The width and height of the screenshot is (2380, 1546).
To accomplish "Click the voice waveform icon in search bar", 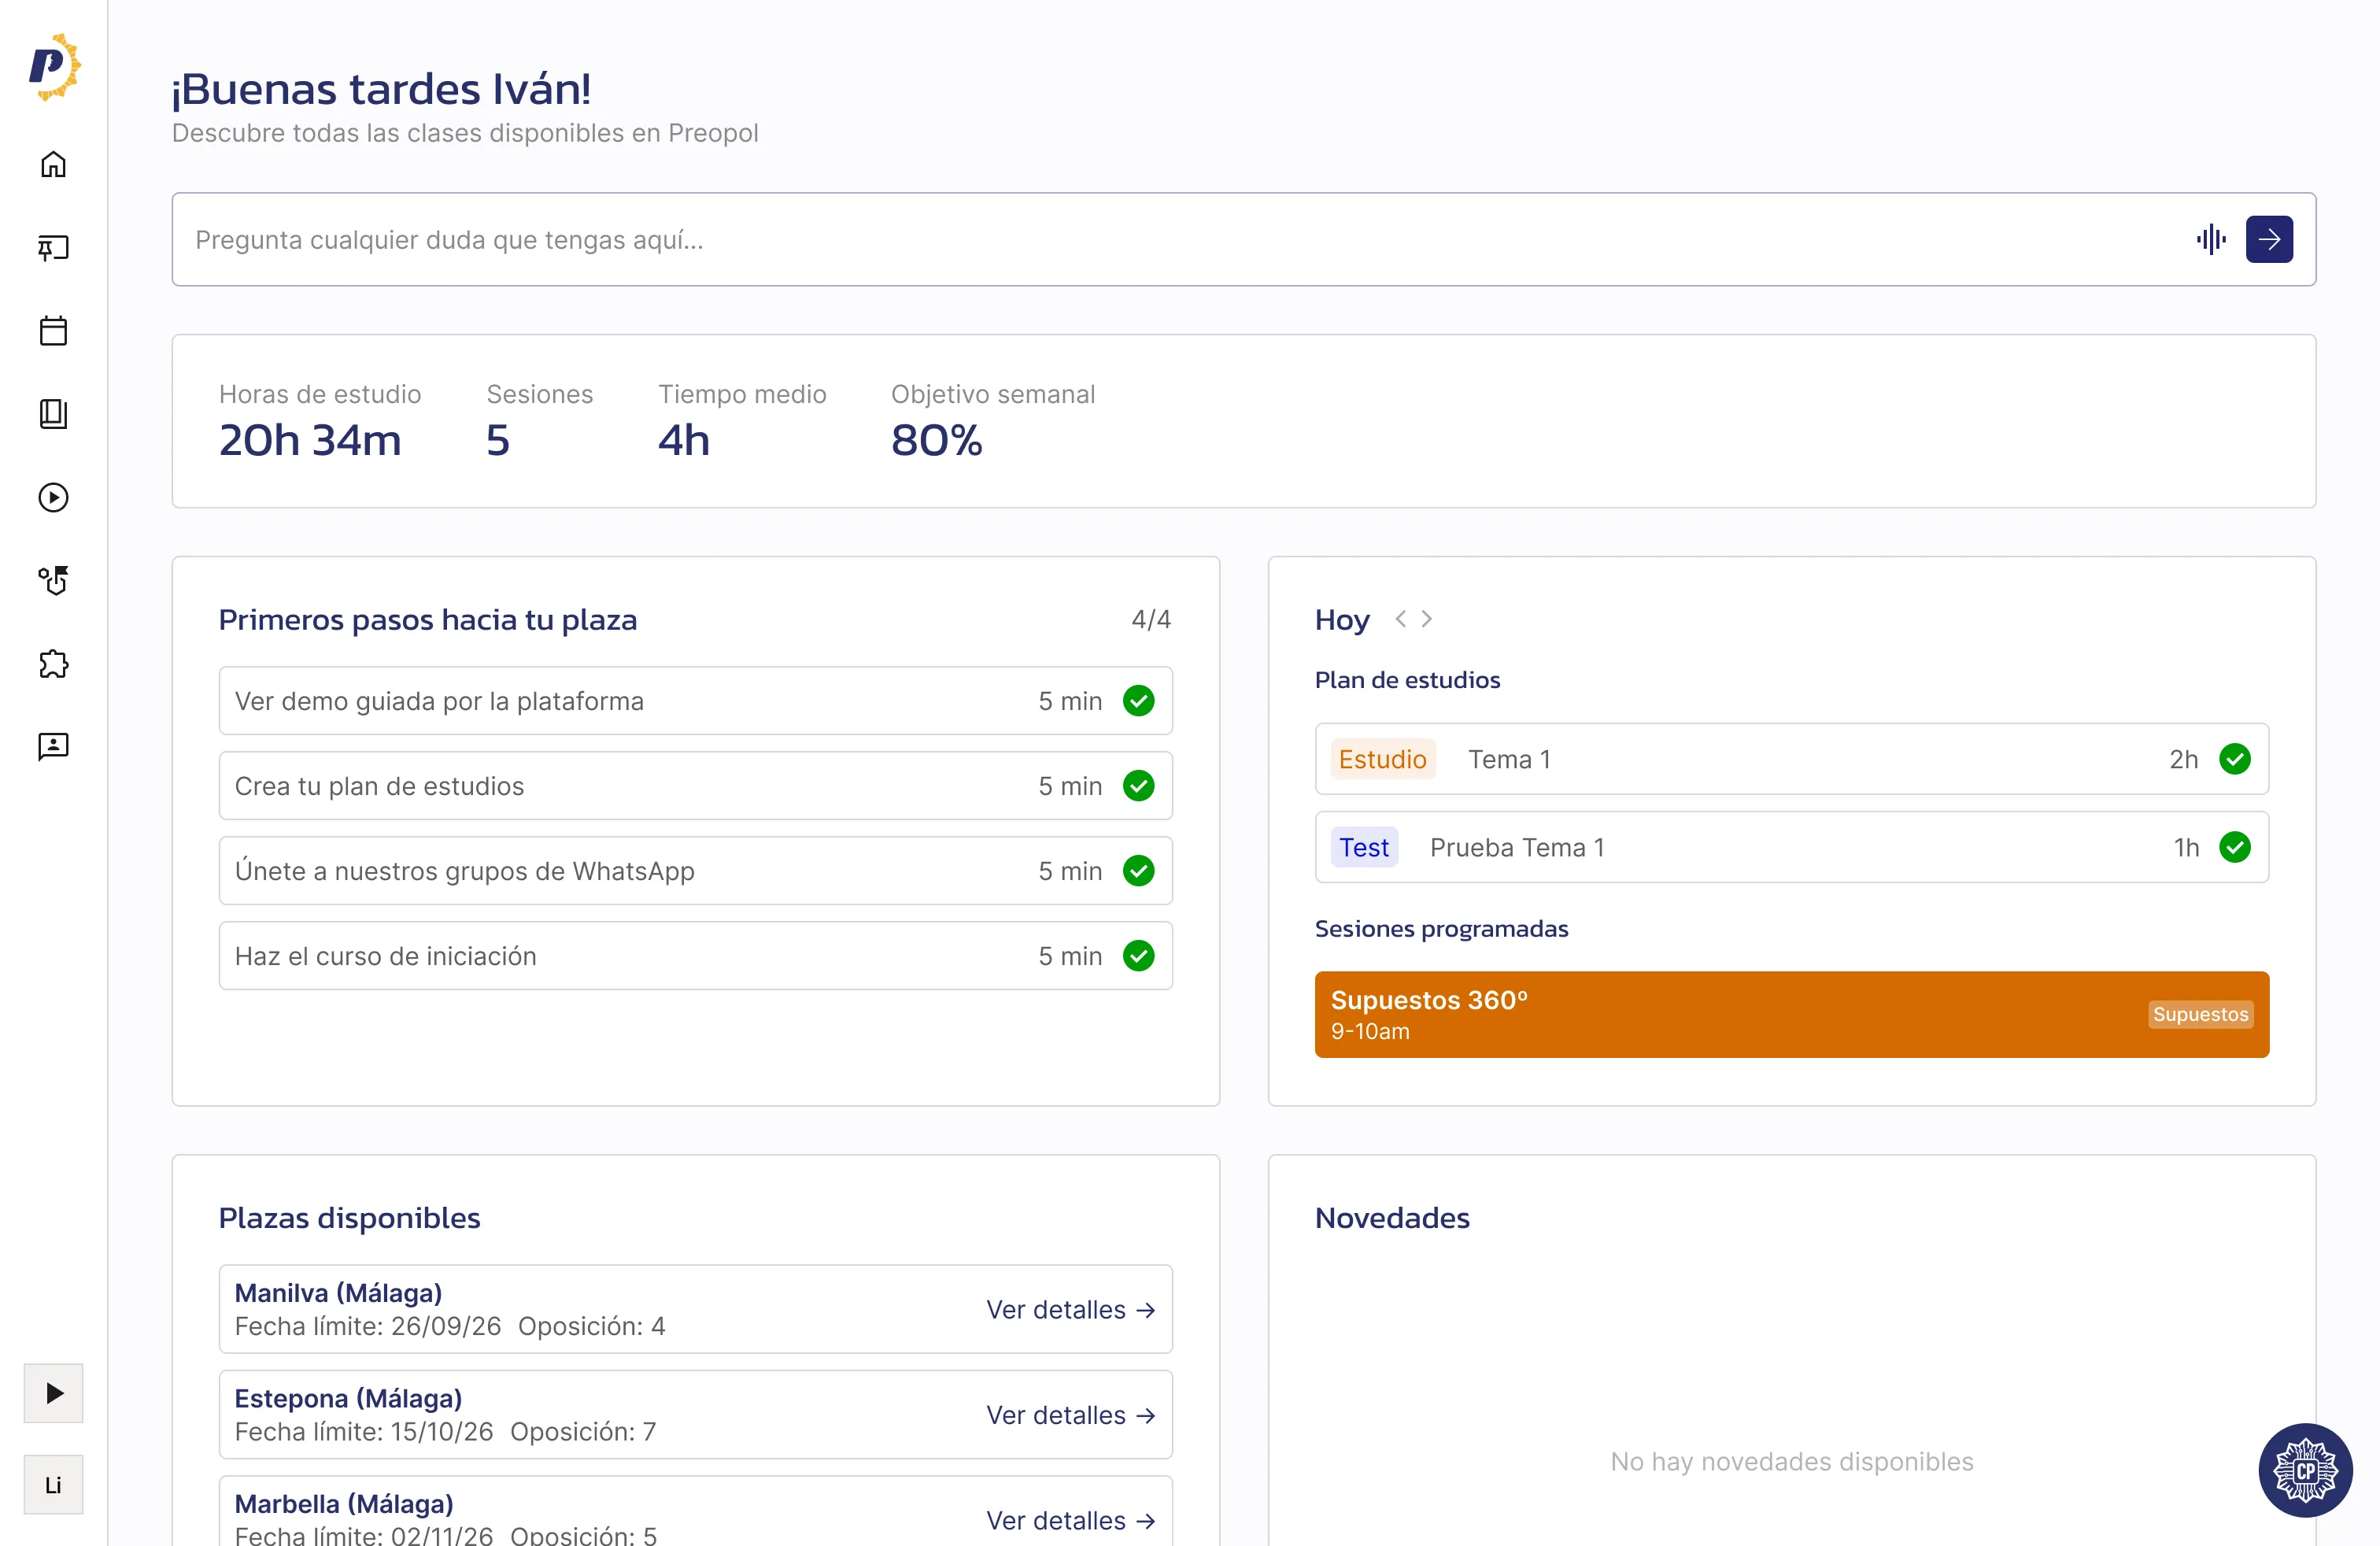I will point(2211,239).
